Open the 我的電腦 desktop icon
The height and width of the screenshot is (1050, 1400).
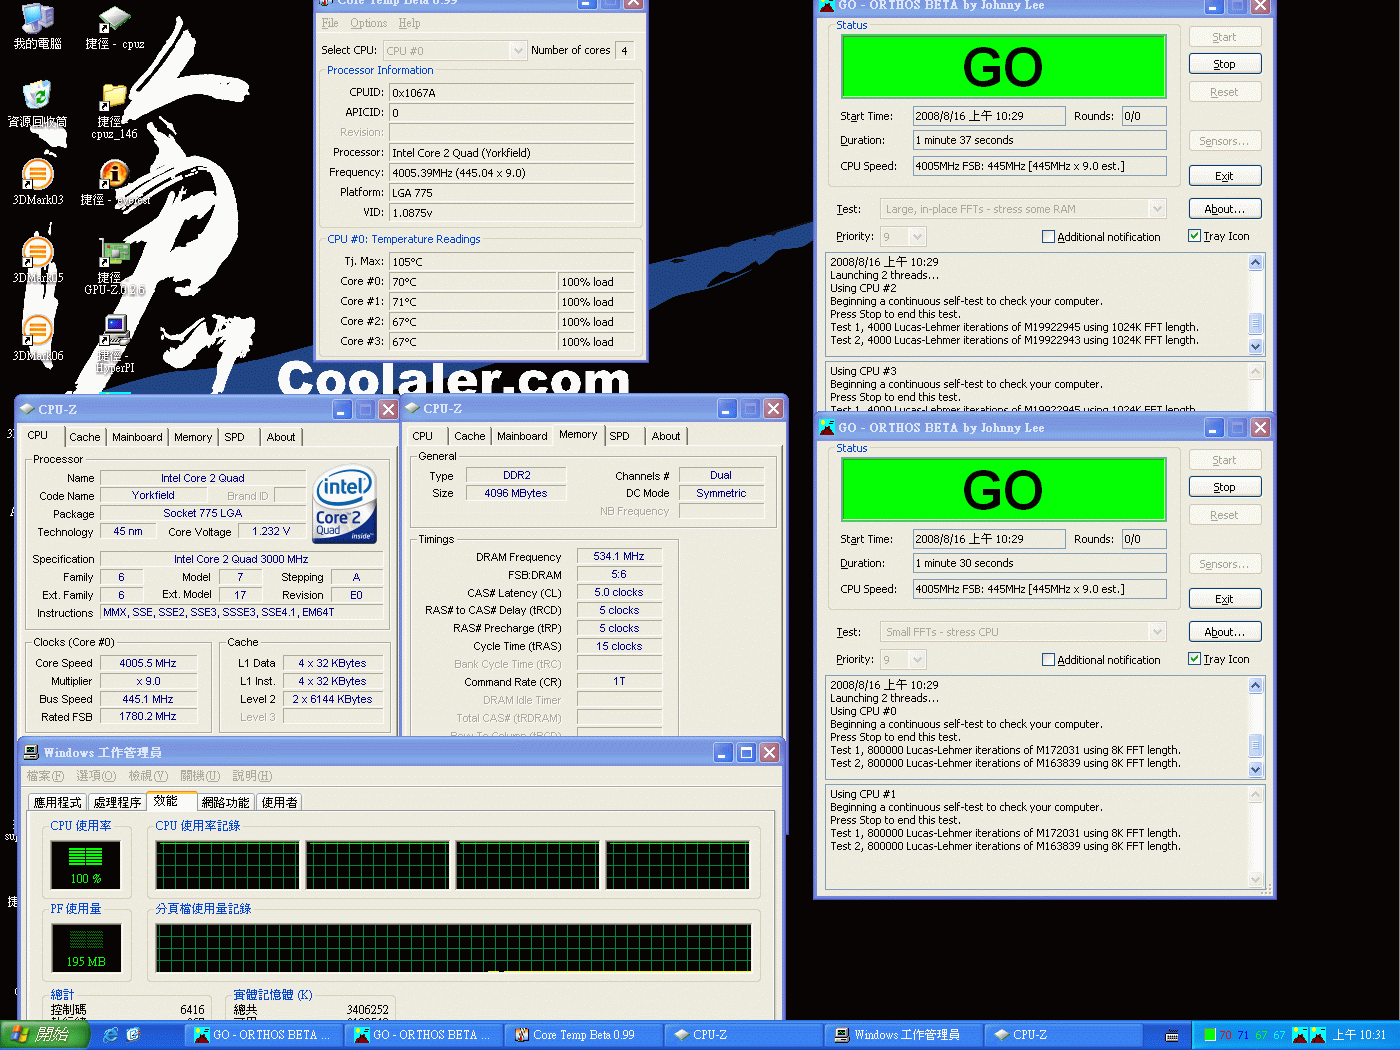point(37,26)
